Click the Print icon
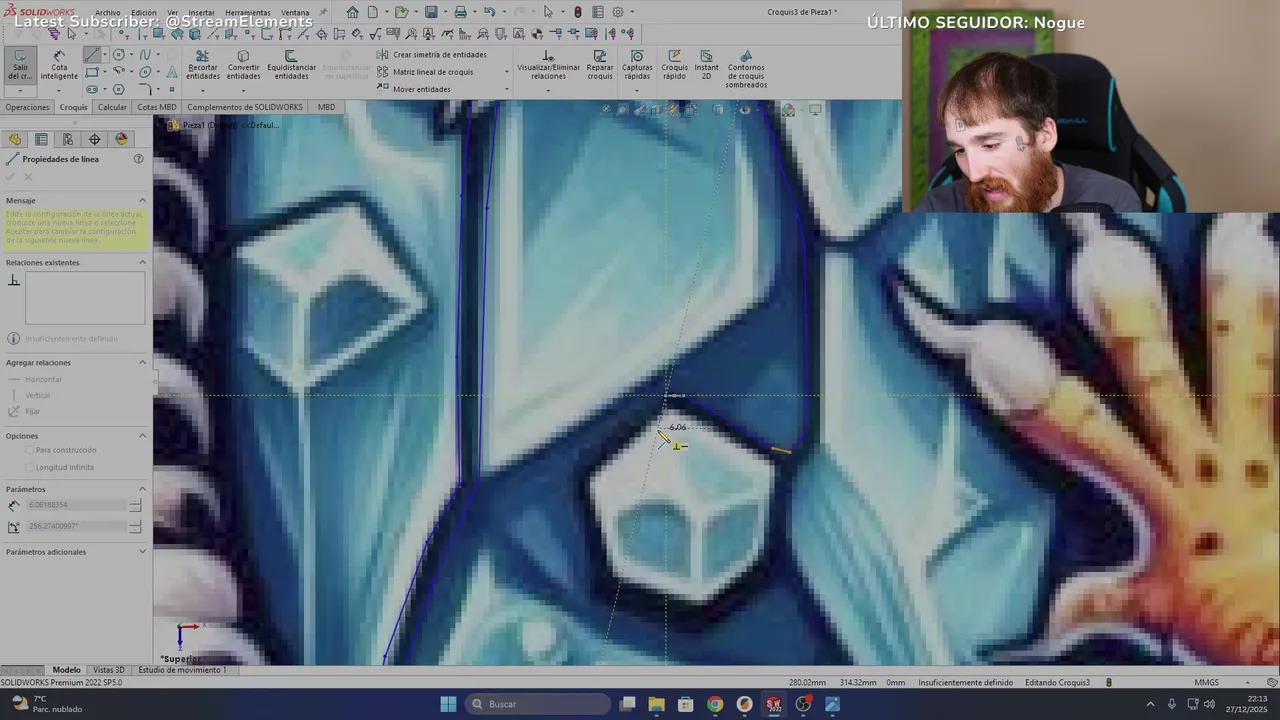Viewport: 1280px width, 720px height. coord(460,12)
